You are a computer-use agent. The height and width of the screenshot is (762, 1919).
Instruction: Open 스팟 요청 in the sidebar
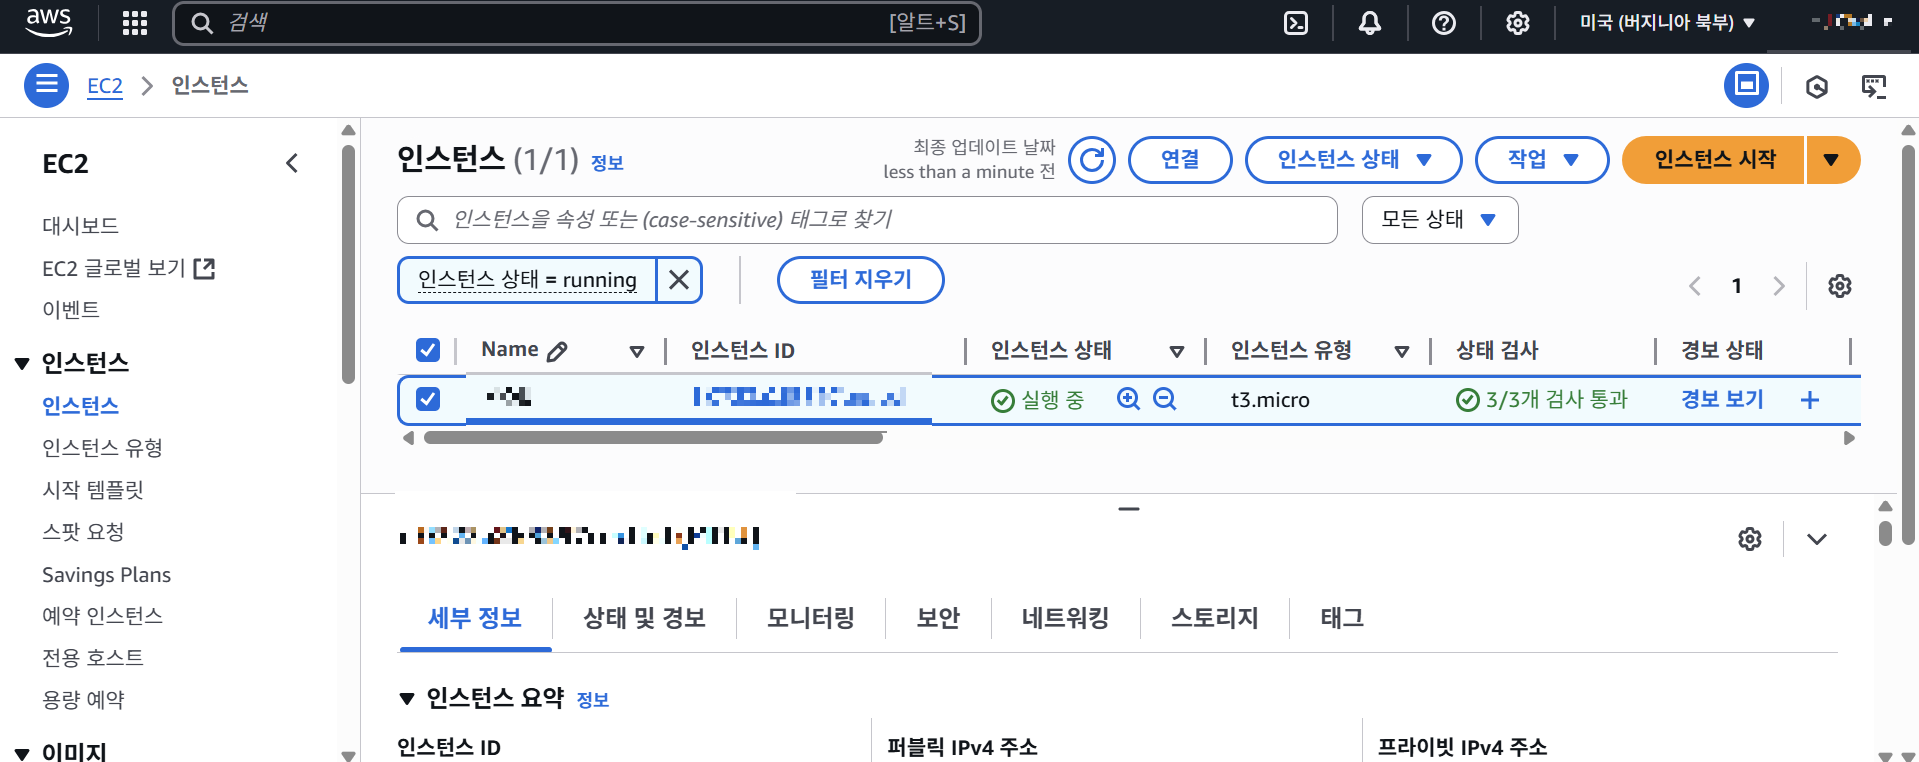point(83,532)
